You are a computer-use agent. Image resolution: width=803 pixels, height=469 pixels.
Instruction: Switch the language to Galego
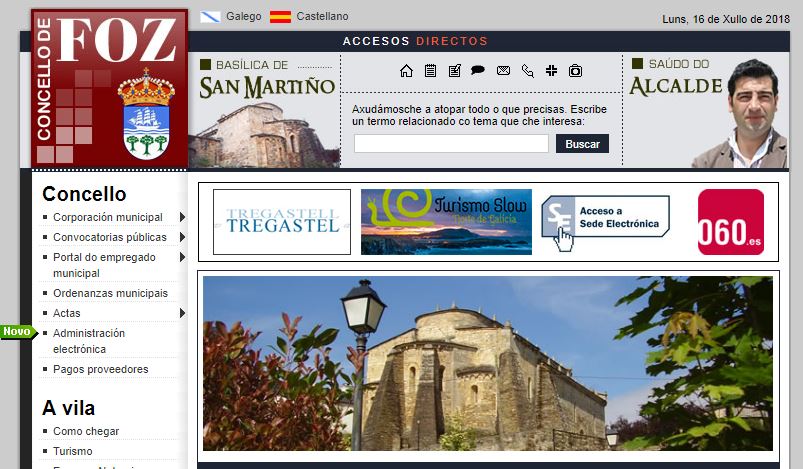tap(244, 16)
